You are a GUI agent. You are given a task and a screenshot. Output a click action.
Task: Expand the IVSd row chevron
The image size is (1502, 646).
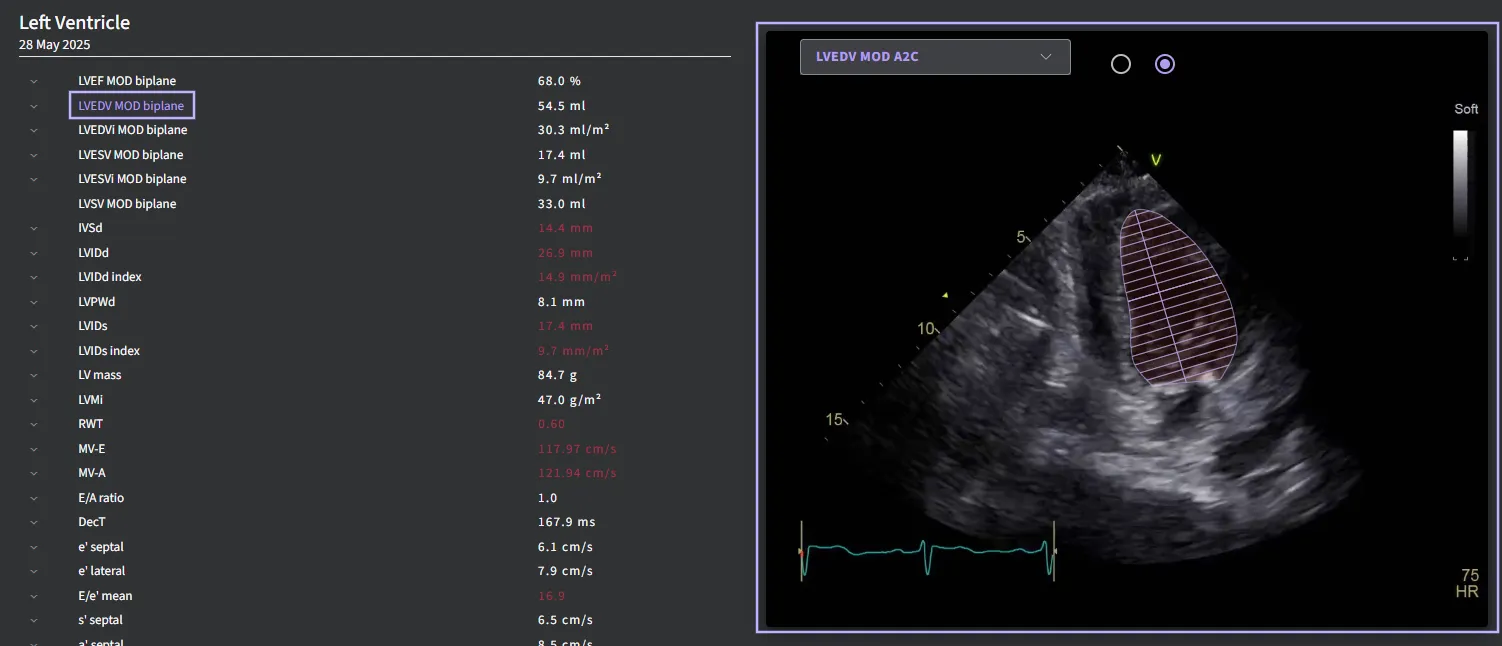point(34,228)
